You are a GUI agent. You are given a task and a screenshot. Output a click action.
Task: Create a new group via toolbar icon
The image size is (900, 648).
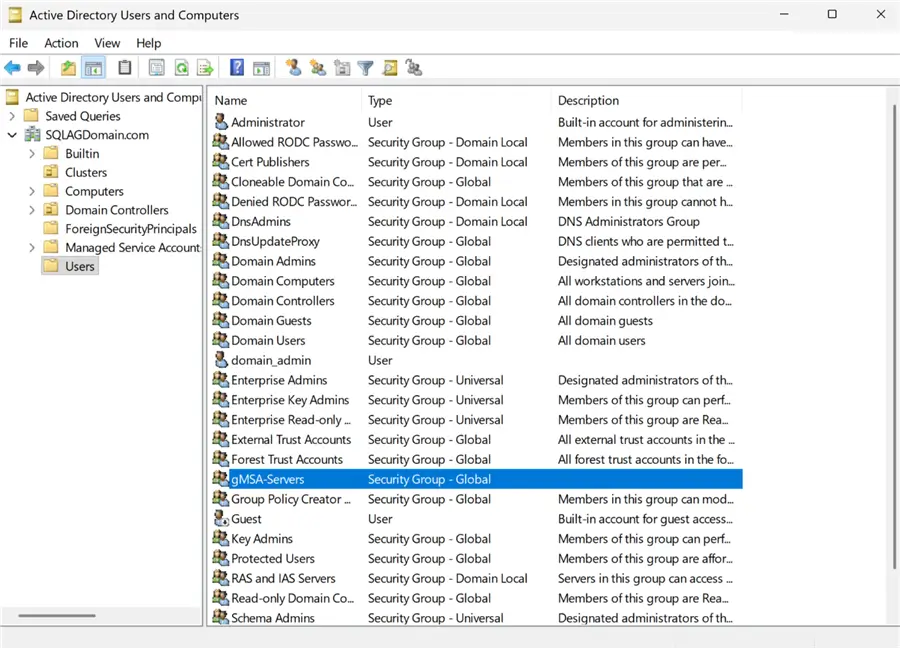tap(317, 68)
